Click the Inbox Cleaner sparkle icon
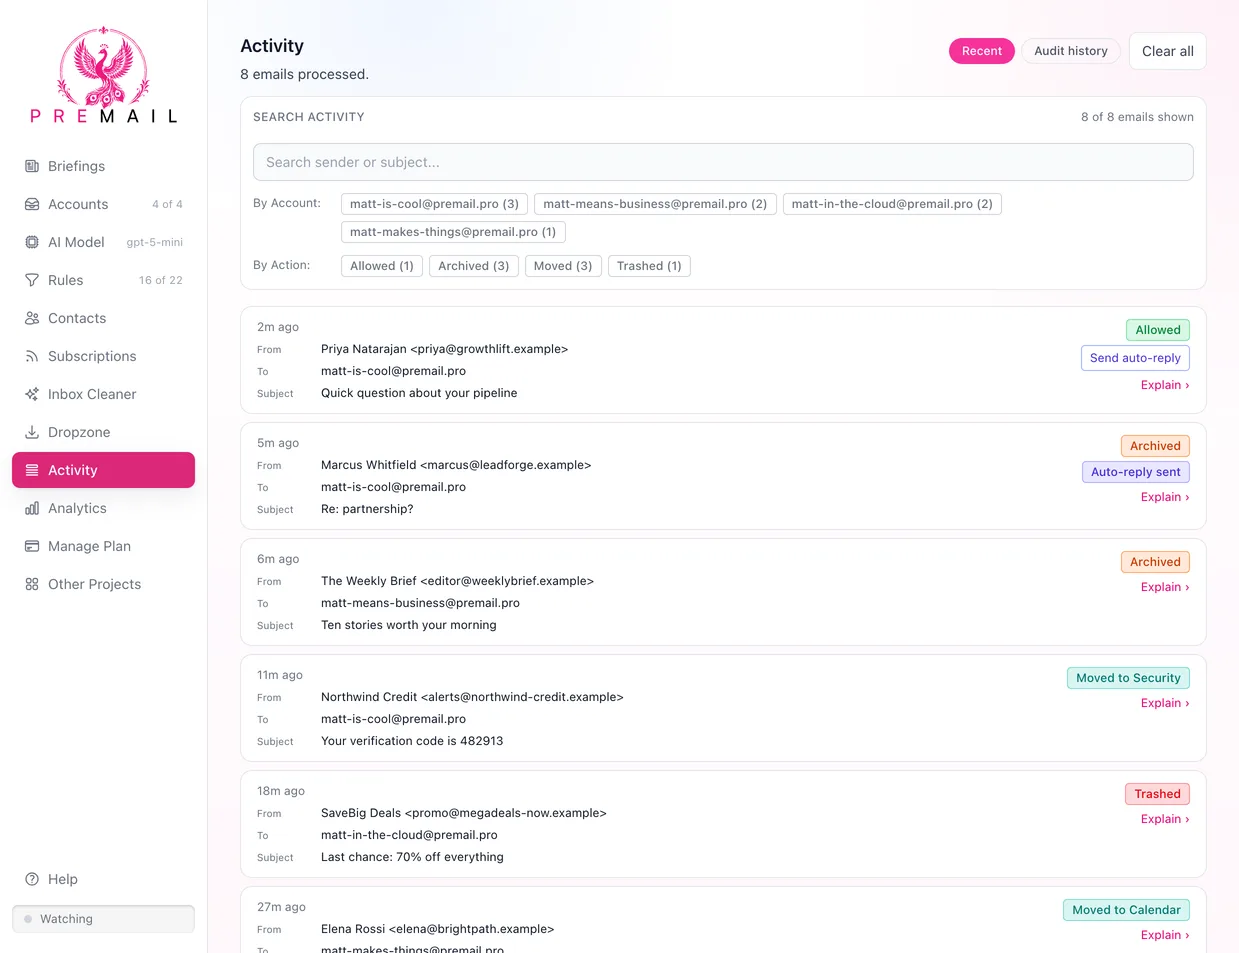1239x953 pixels. [x=32, y=394]
